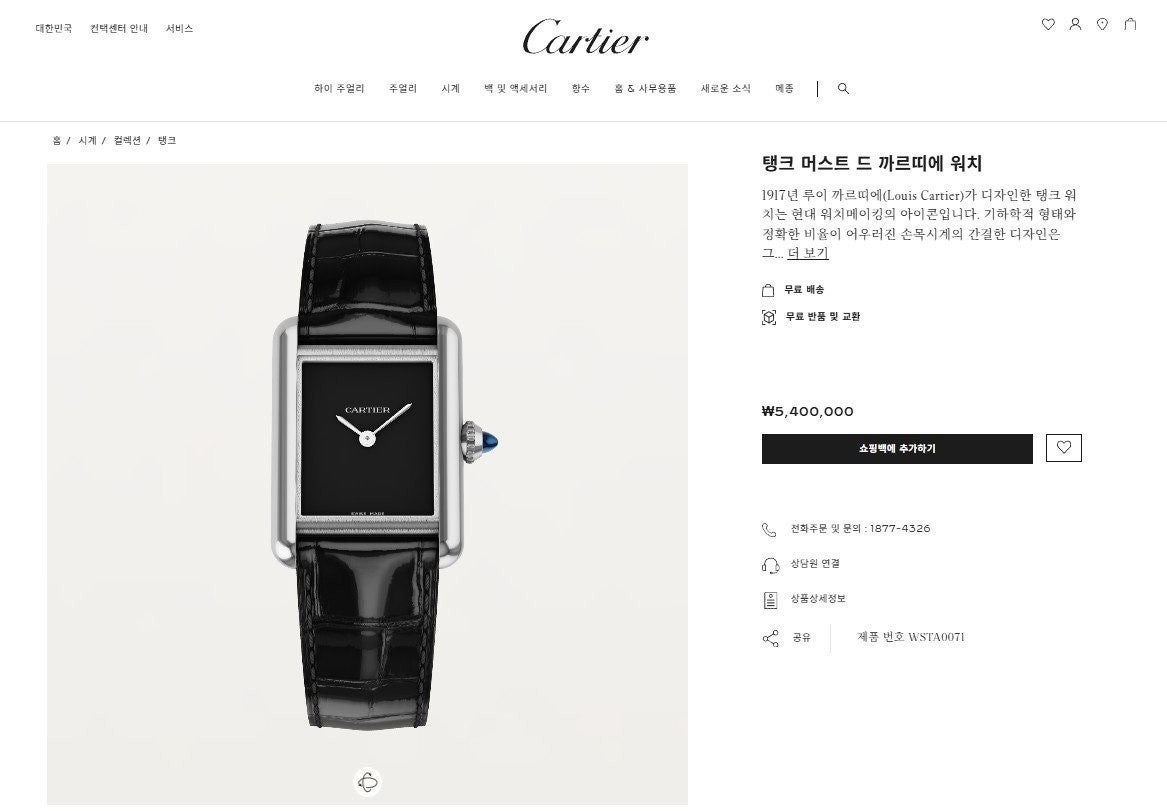Image resolution: width=1167 pixels, height=811 pixels.
Task: Expand description with 더 보기 link
Action: click(x=808, y=253)
